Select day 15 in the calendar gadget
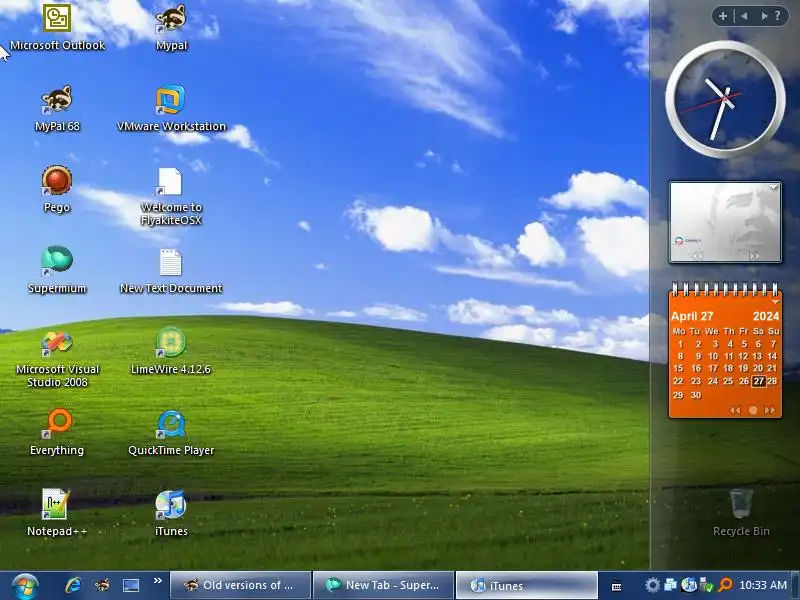The height and width of the screenshot is (600, 800). pyautogui.click(x=678, y=368)
